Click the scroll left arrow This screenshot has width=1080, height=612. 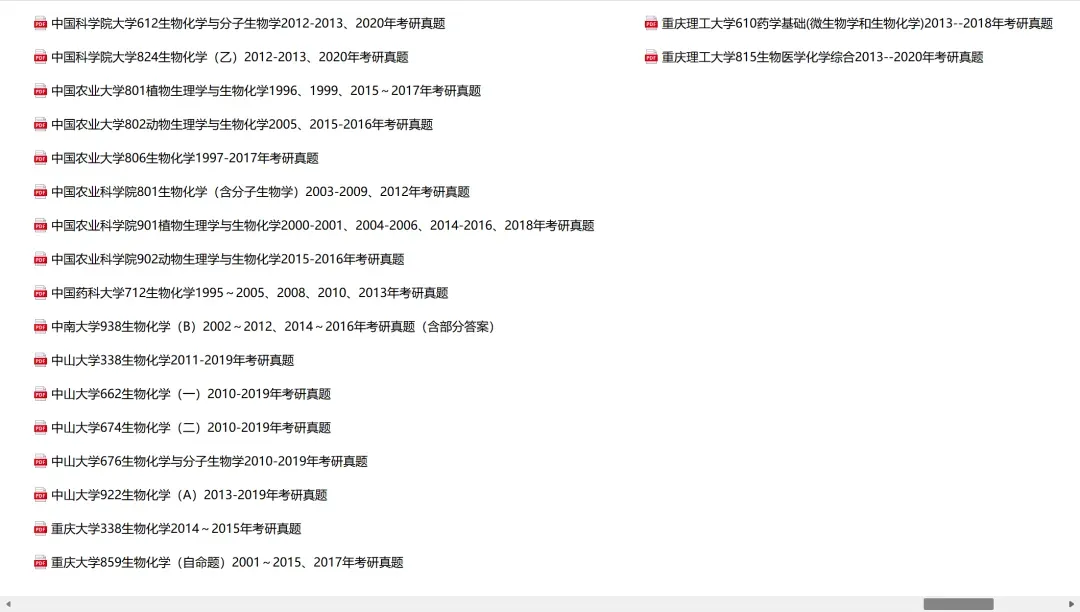8,604
